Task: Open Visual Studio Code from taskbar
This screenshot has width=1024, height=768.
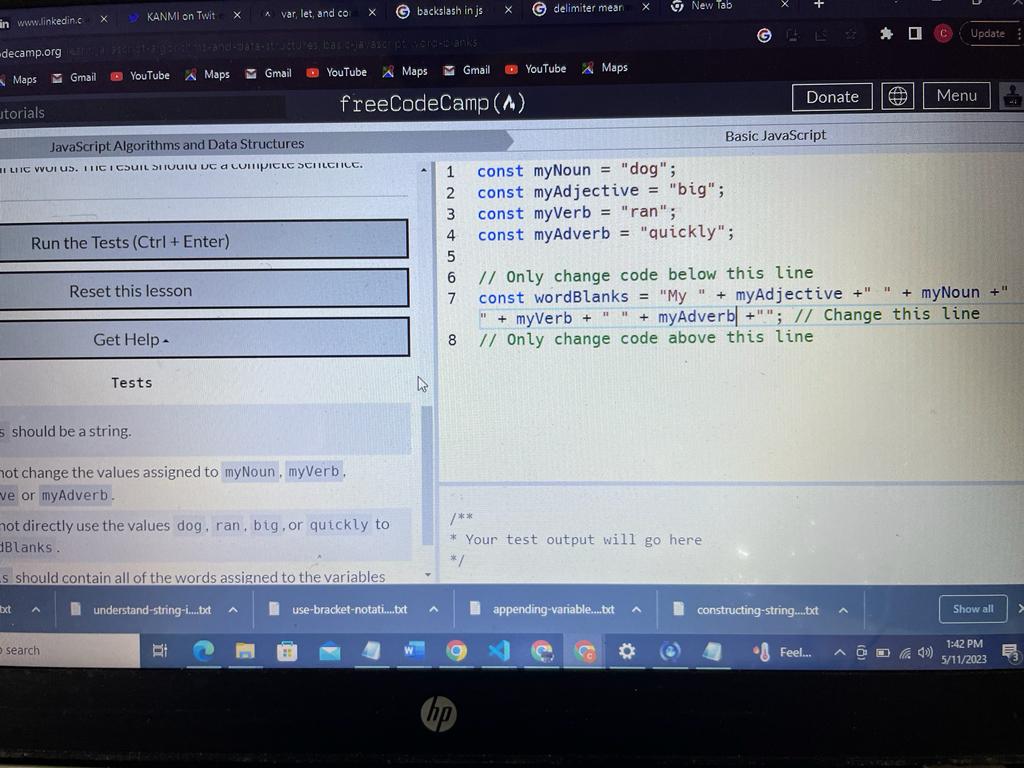Action: 499,650
